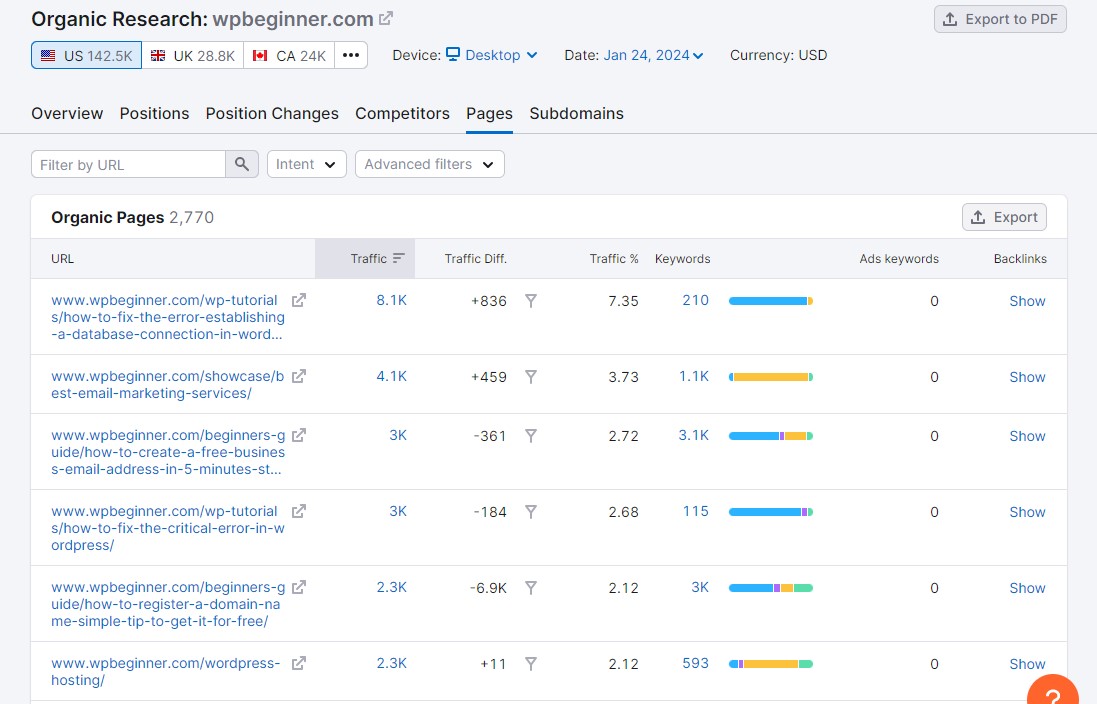Open the critical-error-in-wordpress tutorial URL
Screen dimensions: 1097x704
point(168,528)
